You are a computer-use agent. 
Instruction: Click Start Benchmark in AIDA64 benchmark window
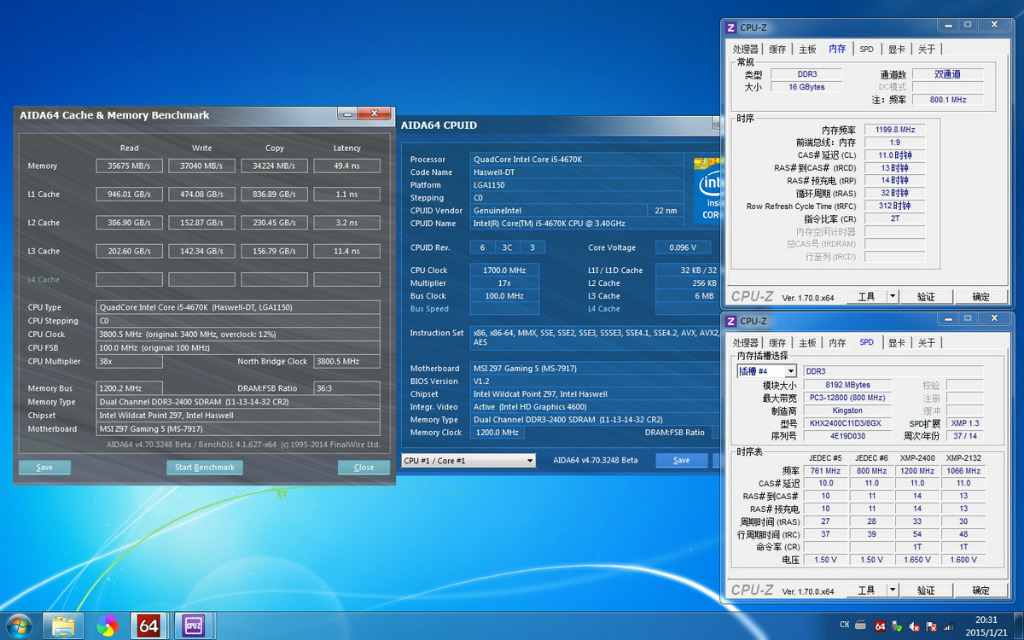204,468
